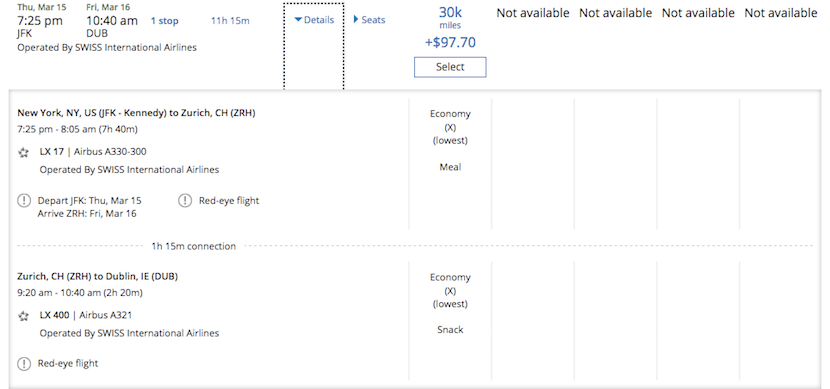Click the Red-eye flight alert icon for LX 17

click(185, 201)
